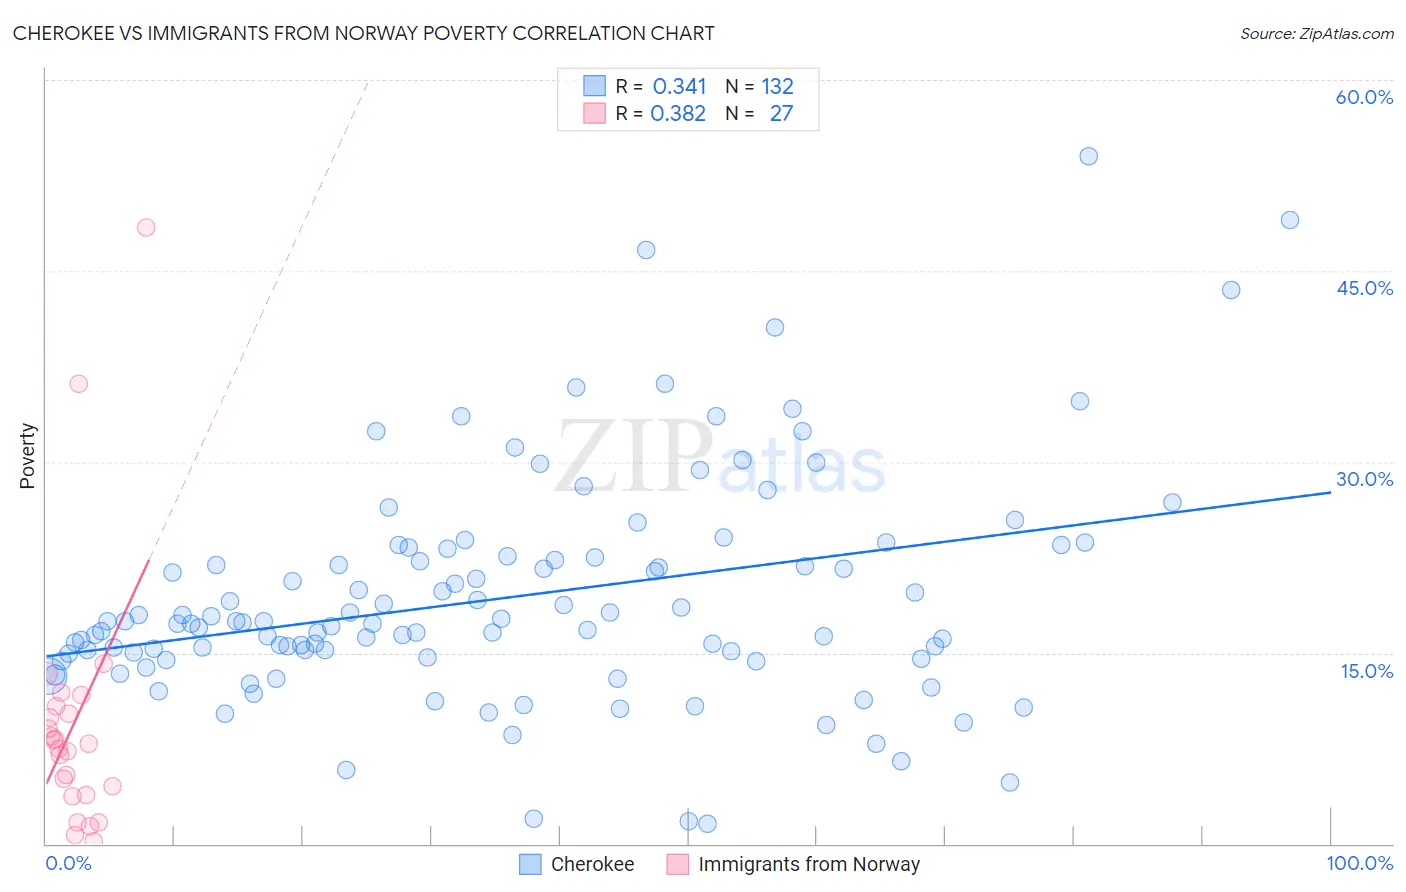Select the Immigrants from Norway legend label

pos(809,864)
